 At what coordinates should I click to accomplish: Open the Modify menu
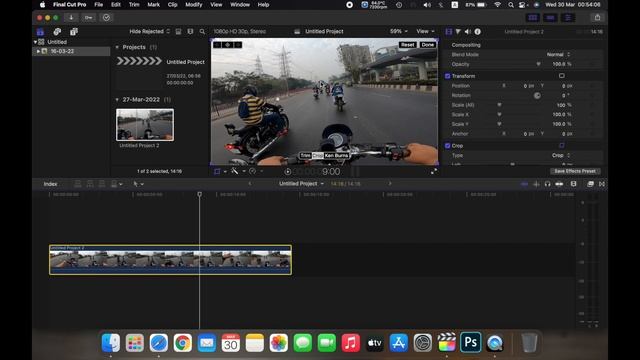[x=193, y=4]
